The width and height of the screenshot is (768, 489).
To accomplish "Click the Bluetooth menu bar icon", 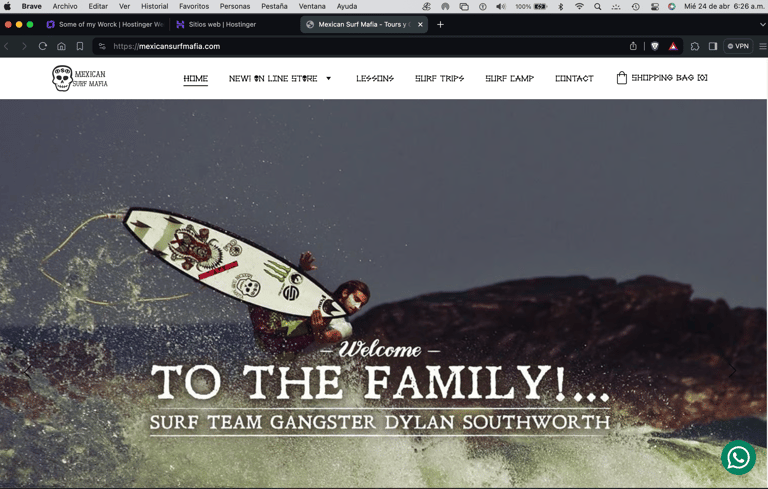I will pos(561,6).
